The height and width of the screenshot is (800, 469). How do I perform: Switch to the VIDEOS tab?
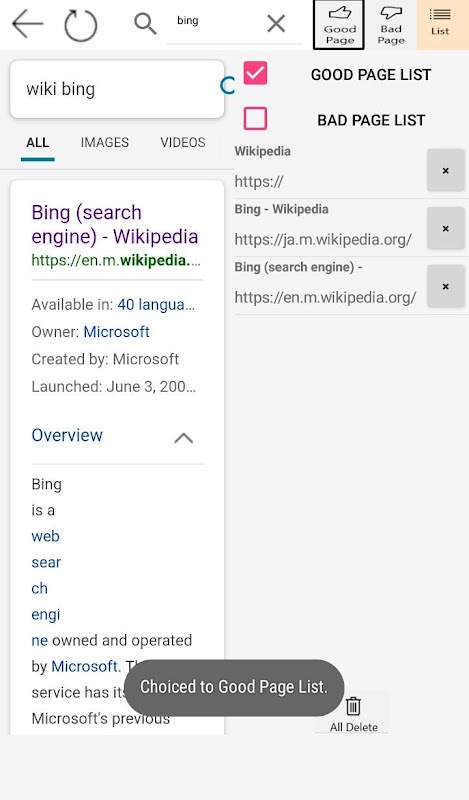183,142
